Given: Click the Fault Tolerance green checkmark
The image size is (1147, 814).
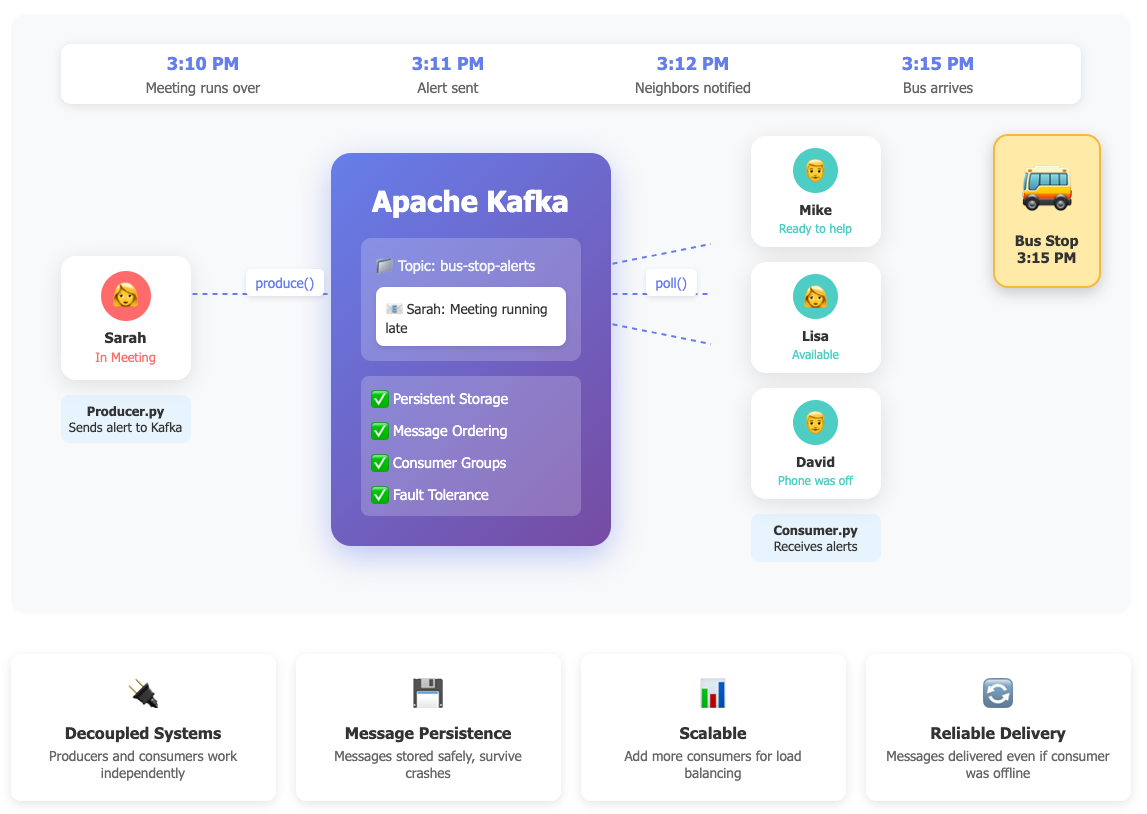Looking at the screenshot, I should (x=380, y=495).
